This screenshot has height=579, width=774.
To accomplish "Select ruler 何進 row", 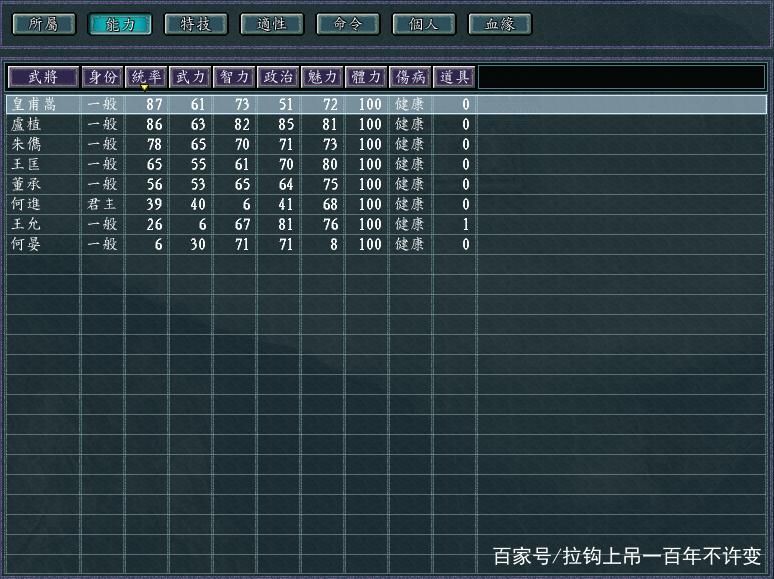I will pos(387,204).
